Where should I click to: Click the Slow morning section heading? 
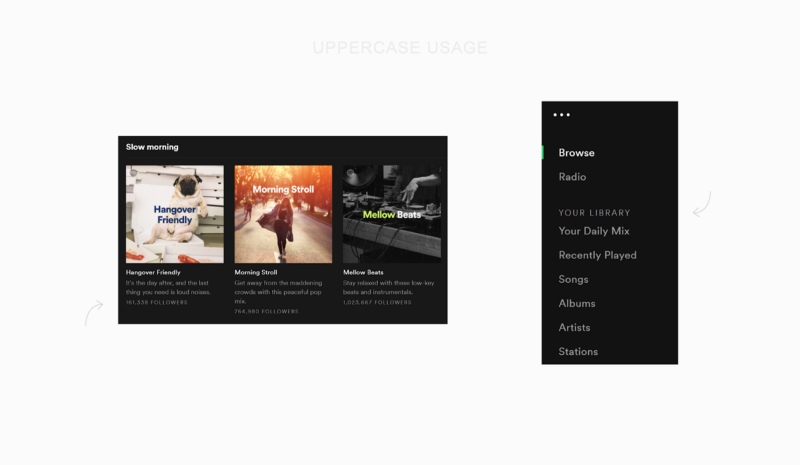[152, 147]
